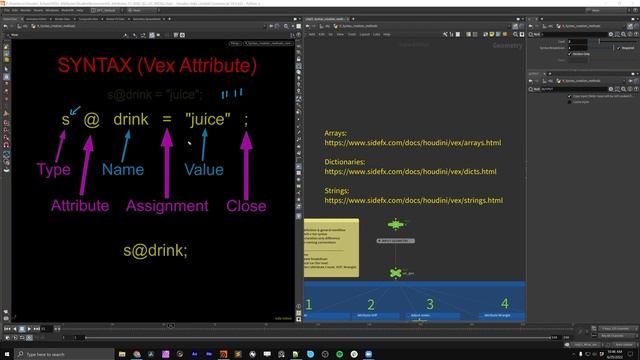Click the search icon in the scene view path bar
The image size is (640, 360).
click(x=286, y=26)
